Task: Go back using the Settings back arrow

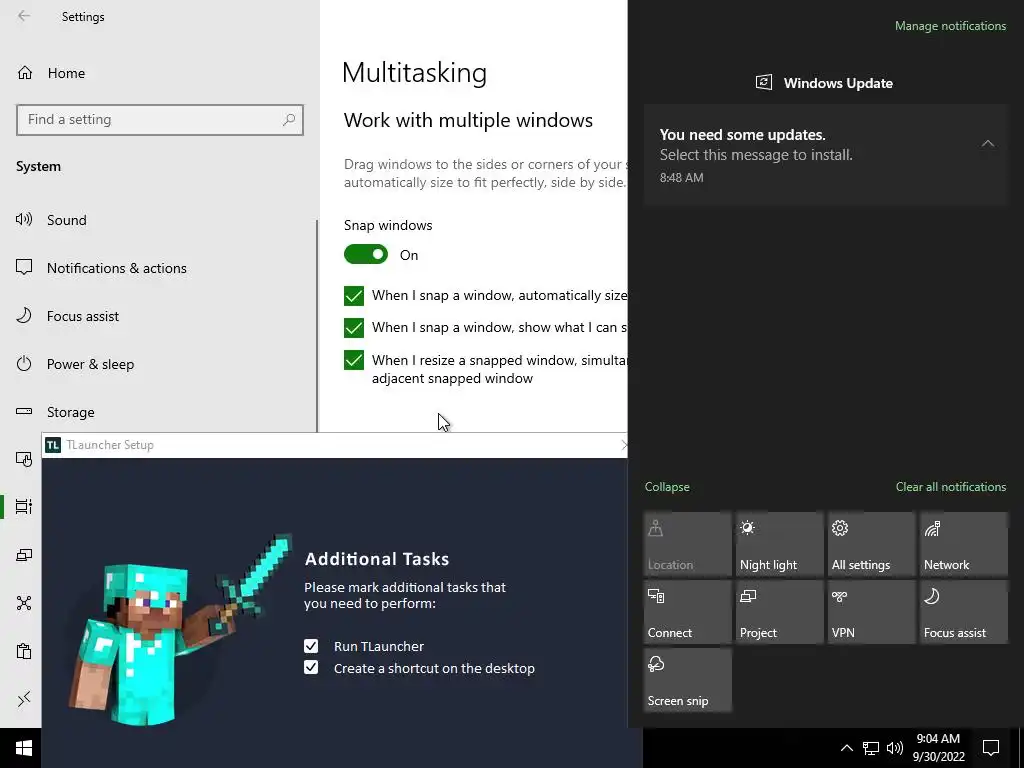Action: pyautogui.click(x=24, y=16)
